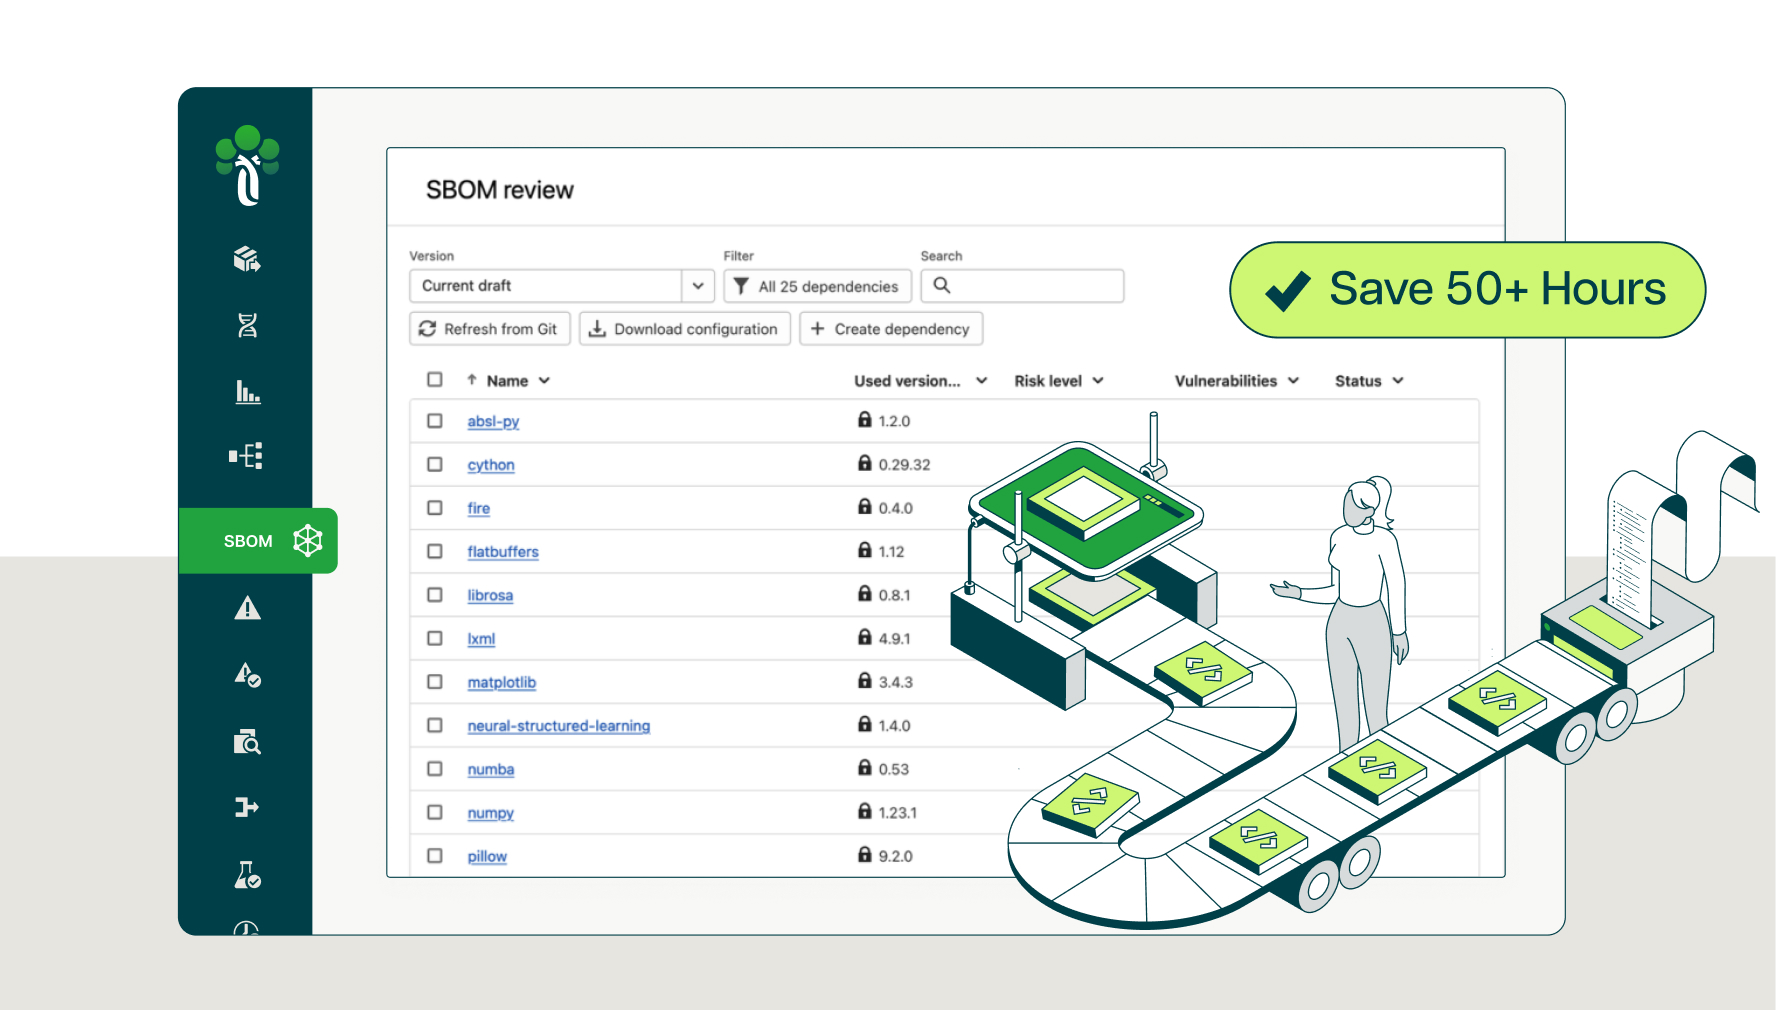Viewport: 1776px width, 1010px height.
Task: Open the package boxes sidebar icon
Action: [247, 260]
